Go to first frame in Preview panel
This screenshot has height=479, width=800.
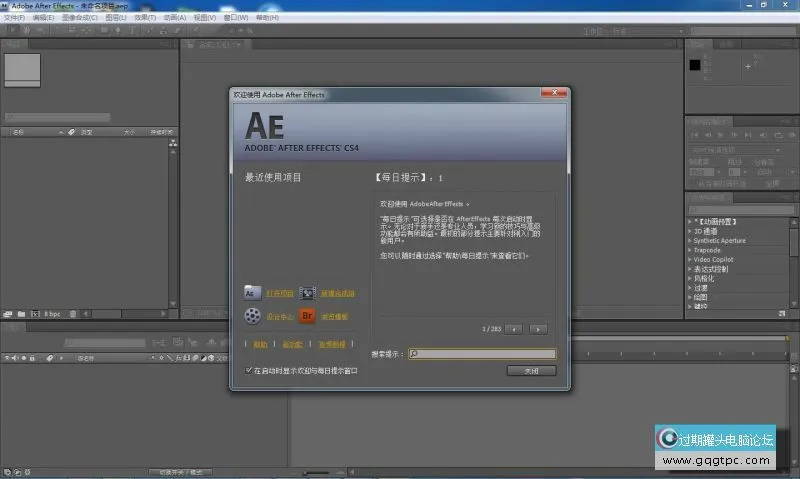pyautogui.click(x=694, y=135)
